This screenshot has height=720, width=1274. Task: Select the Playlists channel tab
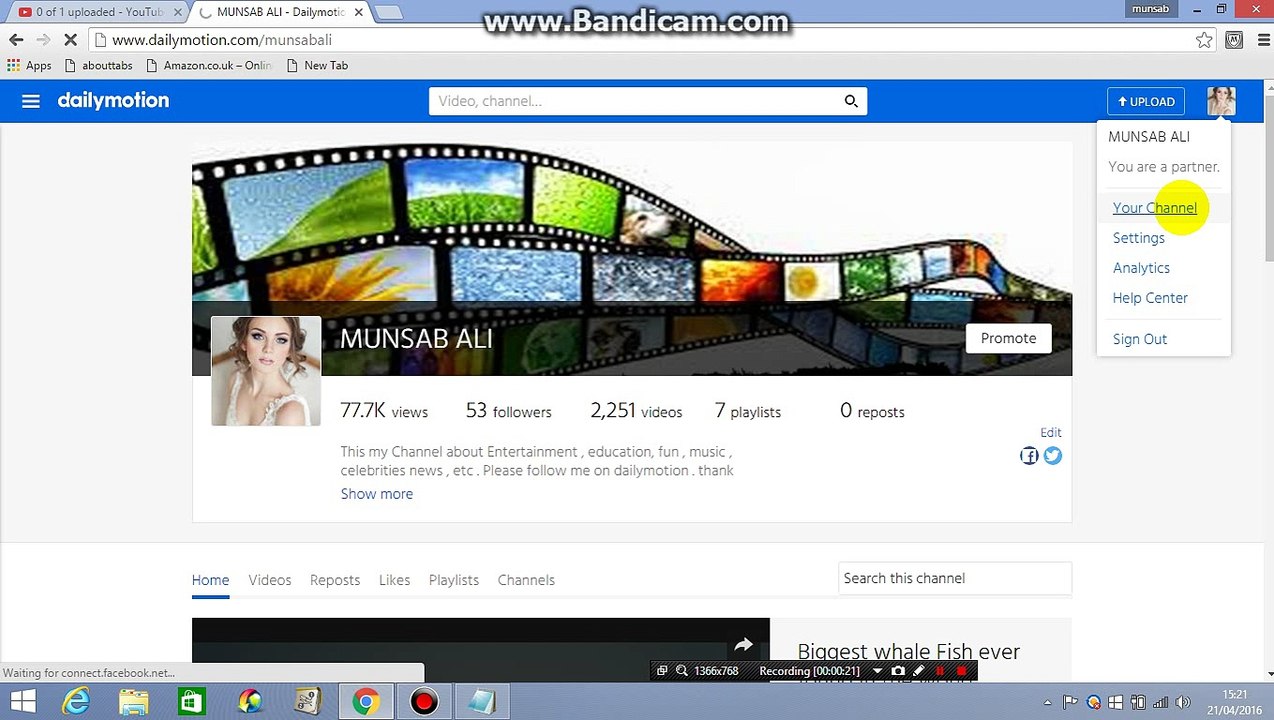pos(454,580)
